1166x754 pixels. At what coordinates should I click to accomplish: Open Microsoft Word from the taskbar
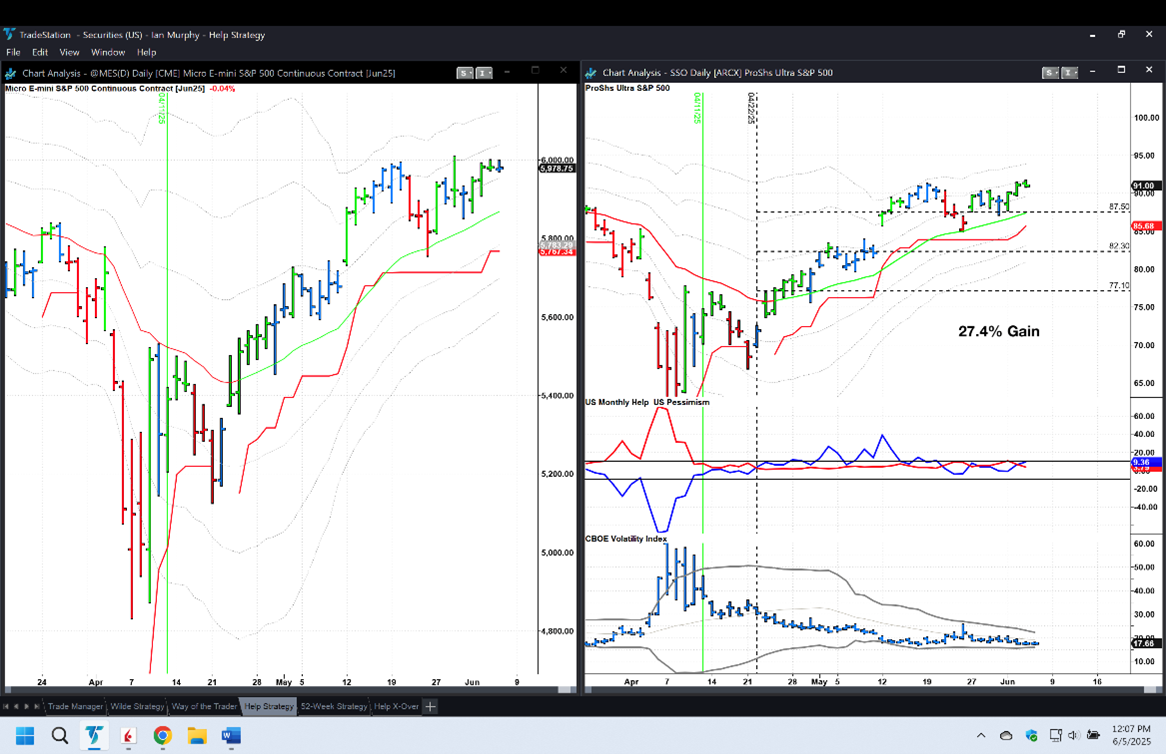[231, 736]
